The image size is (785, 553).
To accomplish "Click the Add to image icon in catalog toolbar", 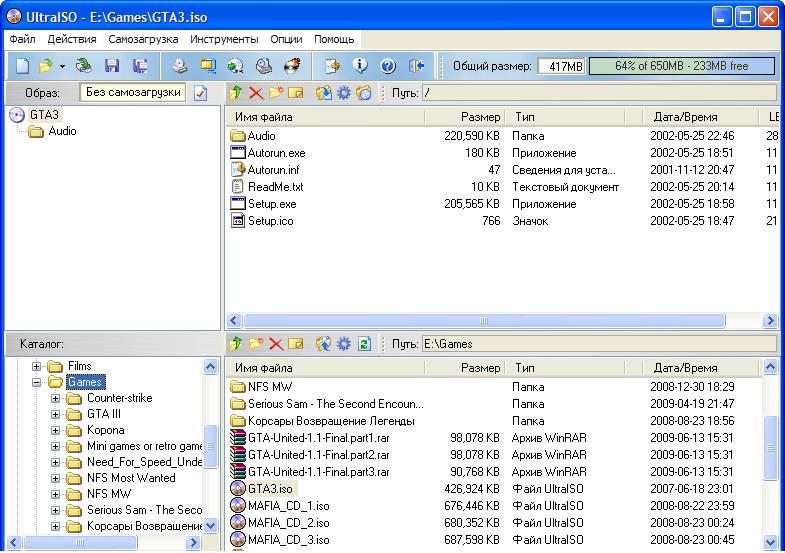I will coord(324,344).
